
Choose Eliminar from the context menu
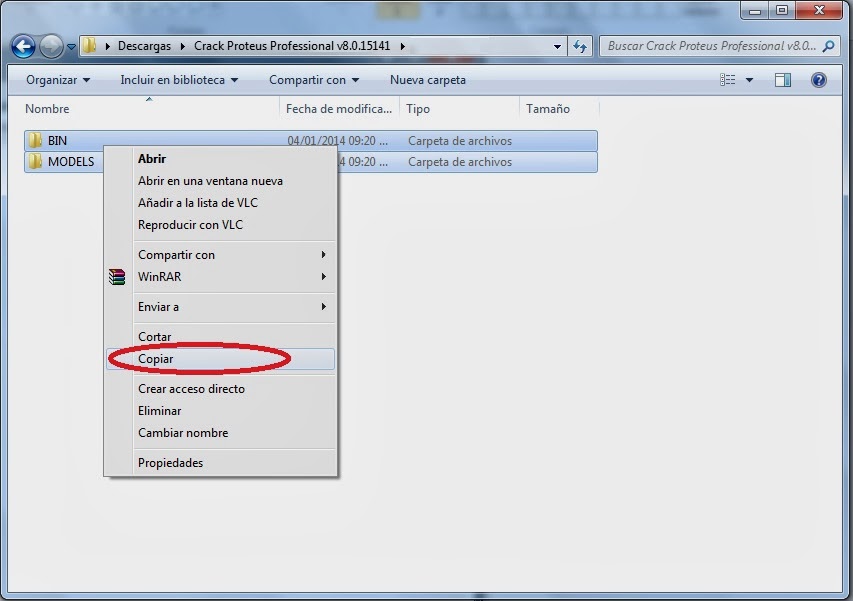(220, 411)
